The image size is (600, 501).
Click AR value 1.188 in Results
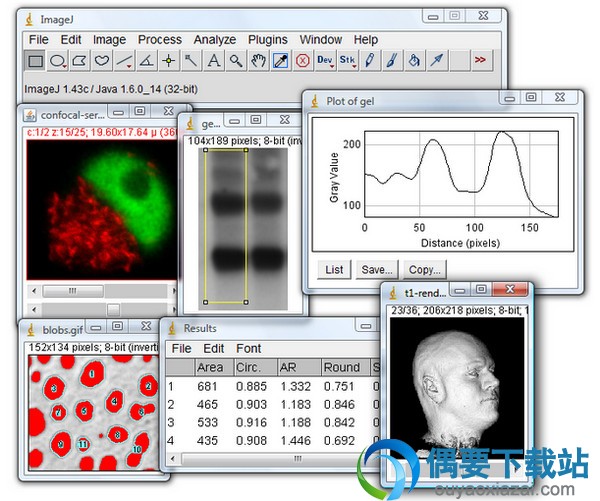point(295,423)
